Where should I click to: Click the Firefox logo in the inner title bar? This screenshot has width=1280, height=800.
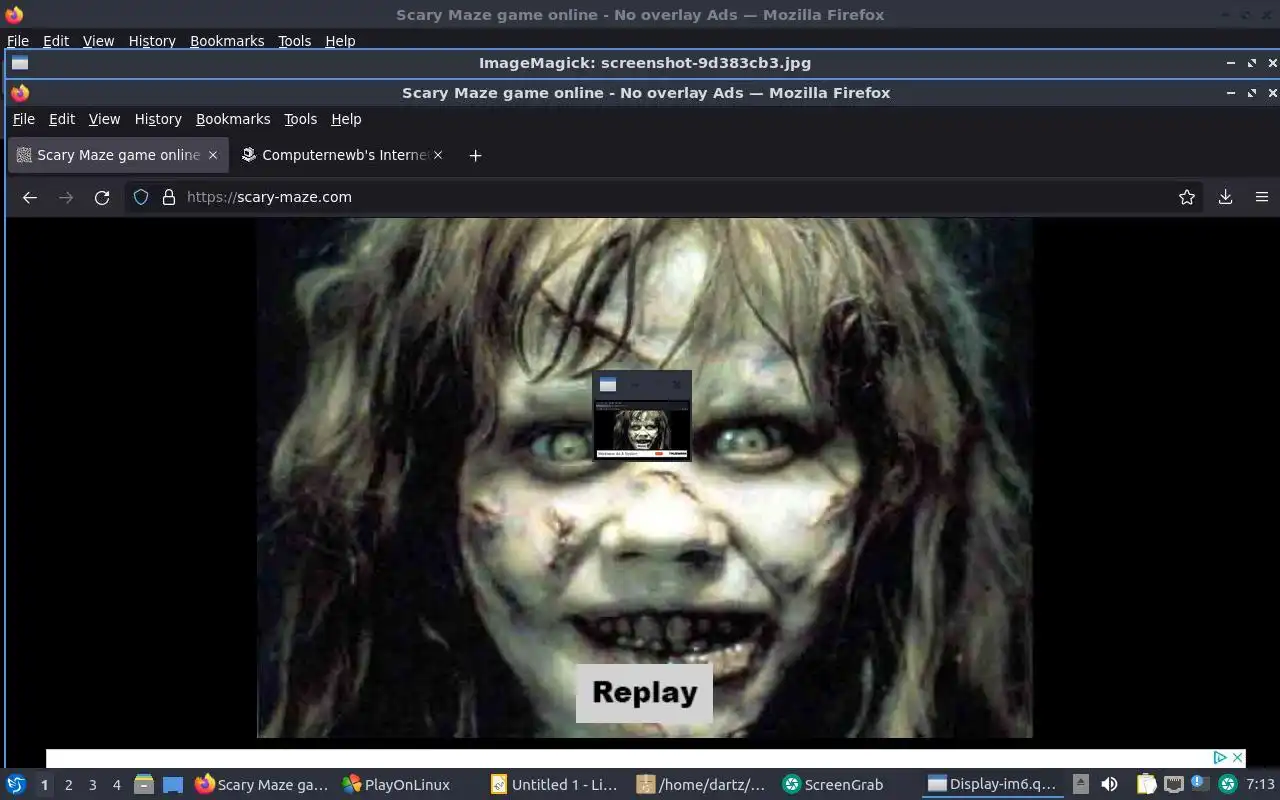tap(20, 93)
